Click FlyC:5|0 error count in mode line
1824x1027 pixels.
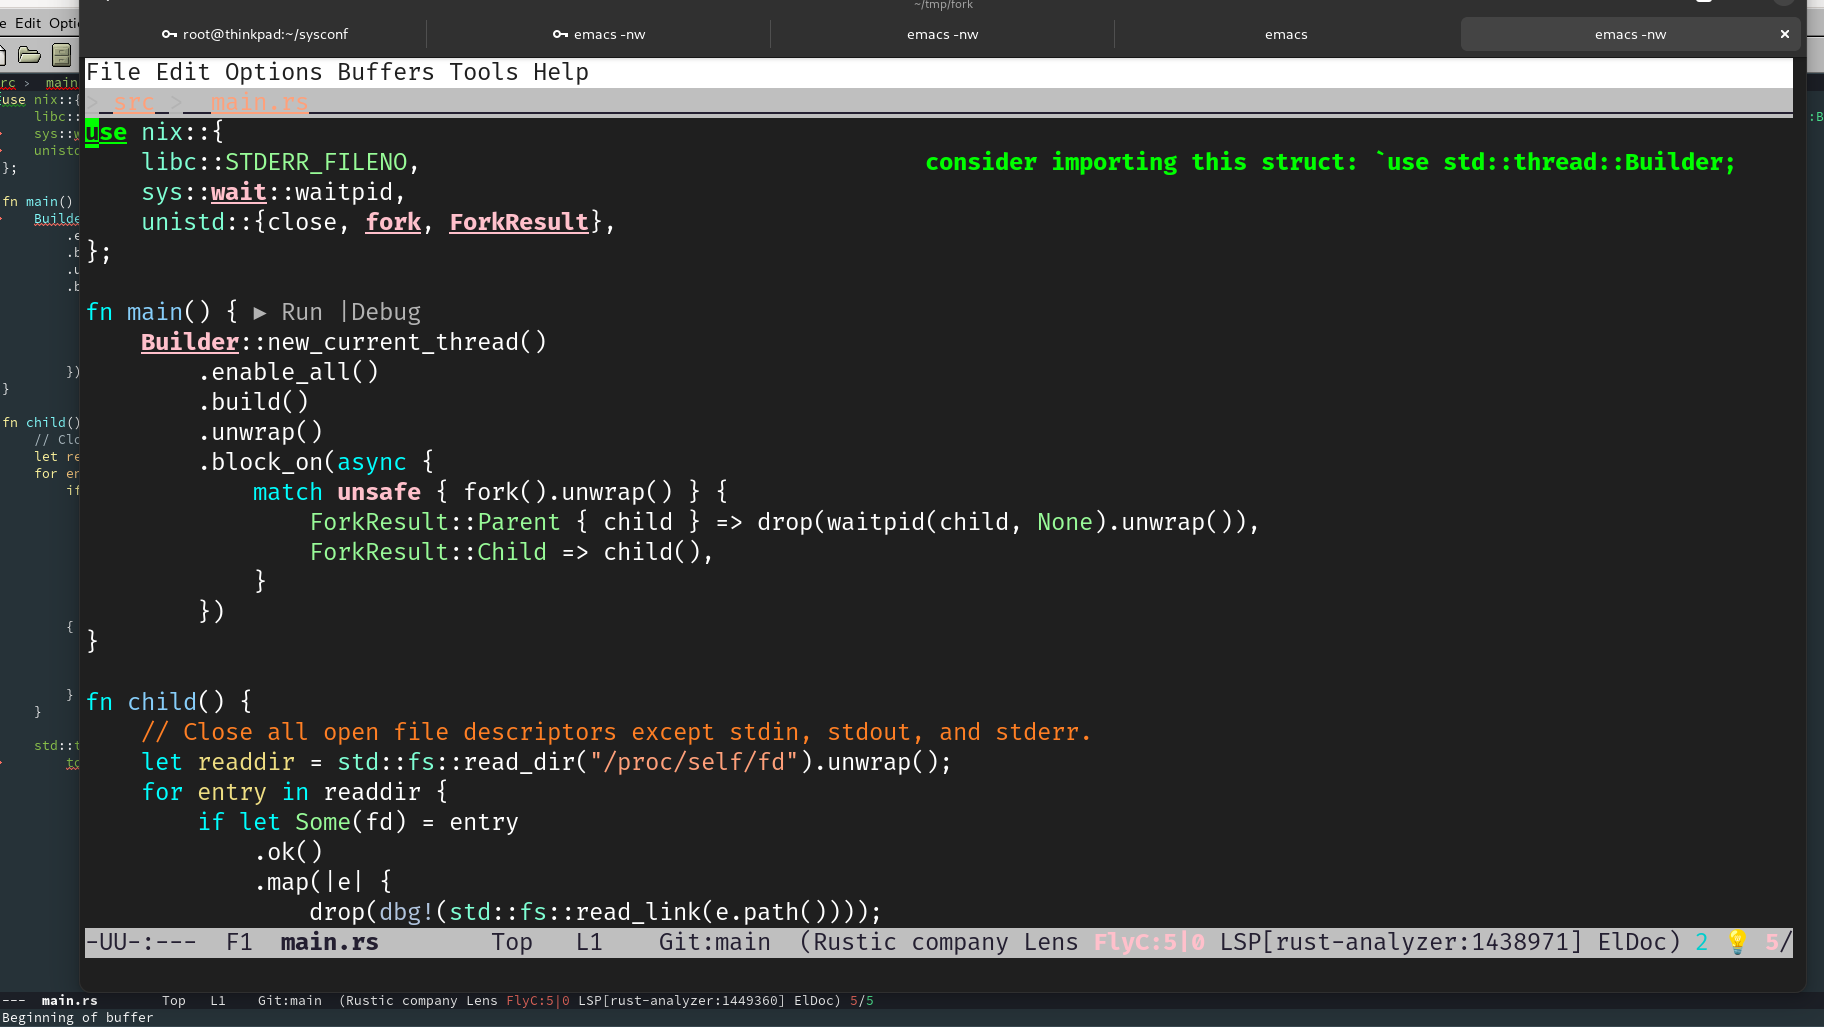tap(1149, 942)
